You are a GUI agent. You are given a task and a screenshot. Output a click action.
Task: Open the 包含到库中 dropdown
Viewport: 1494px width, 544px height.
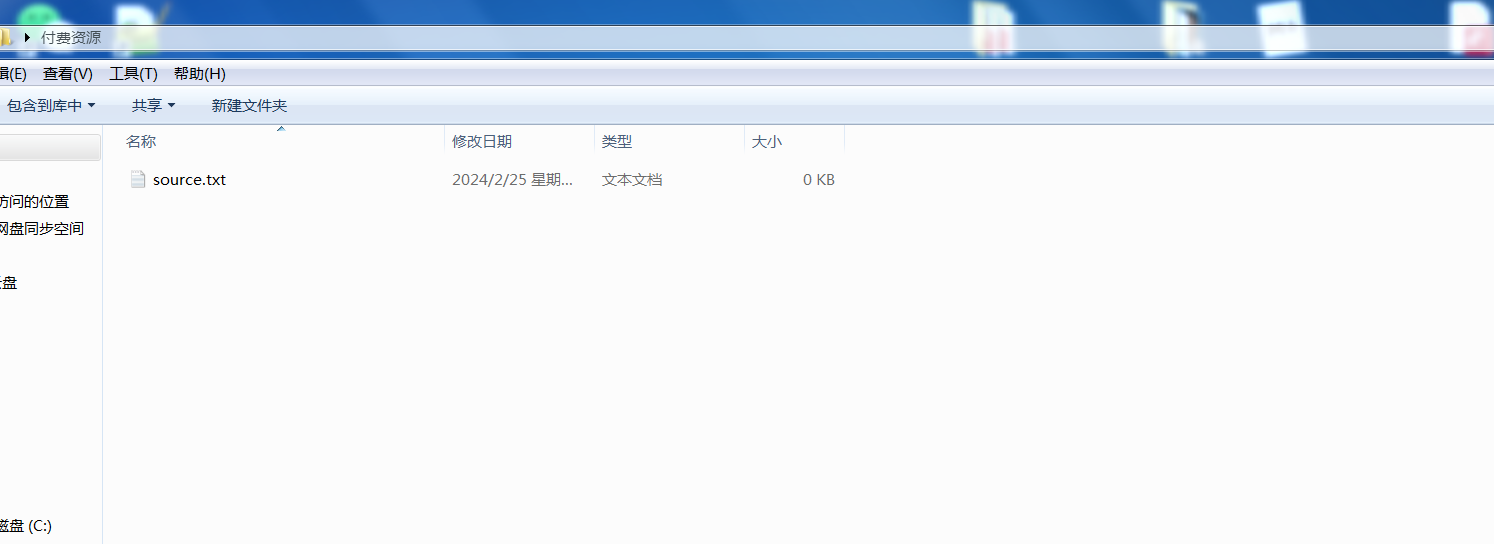point(51,105)
